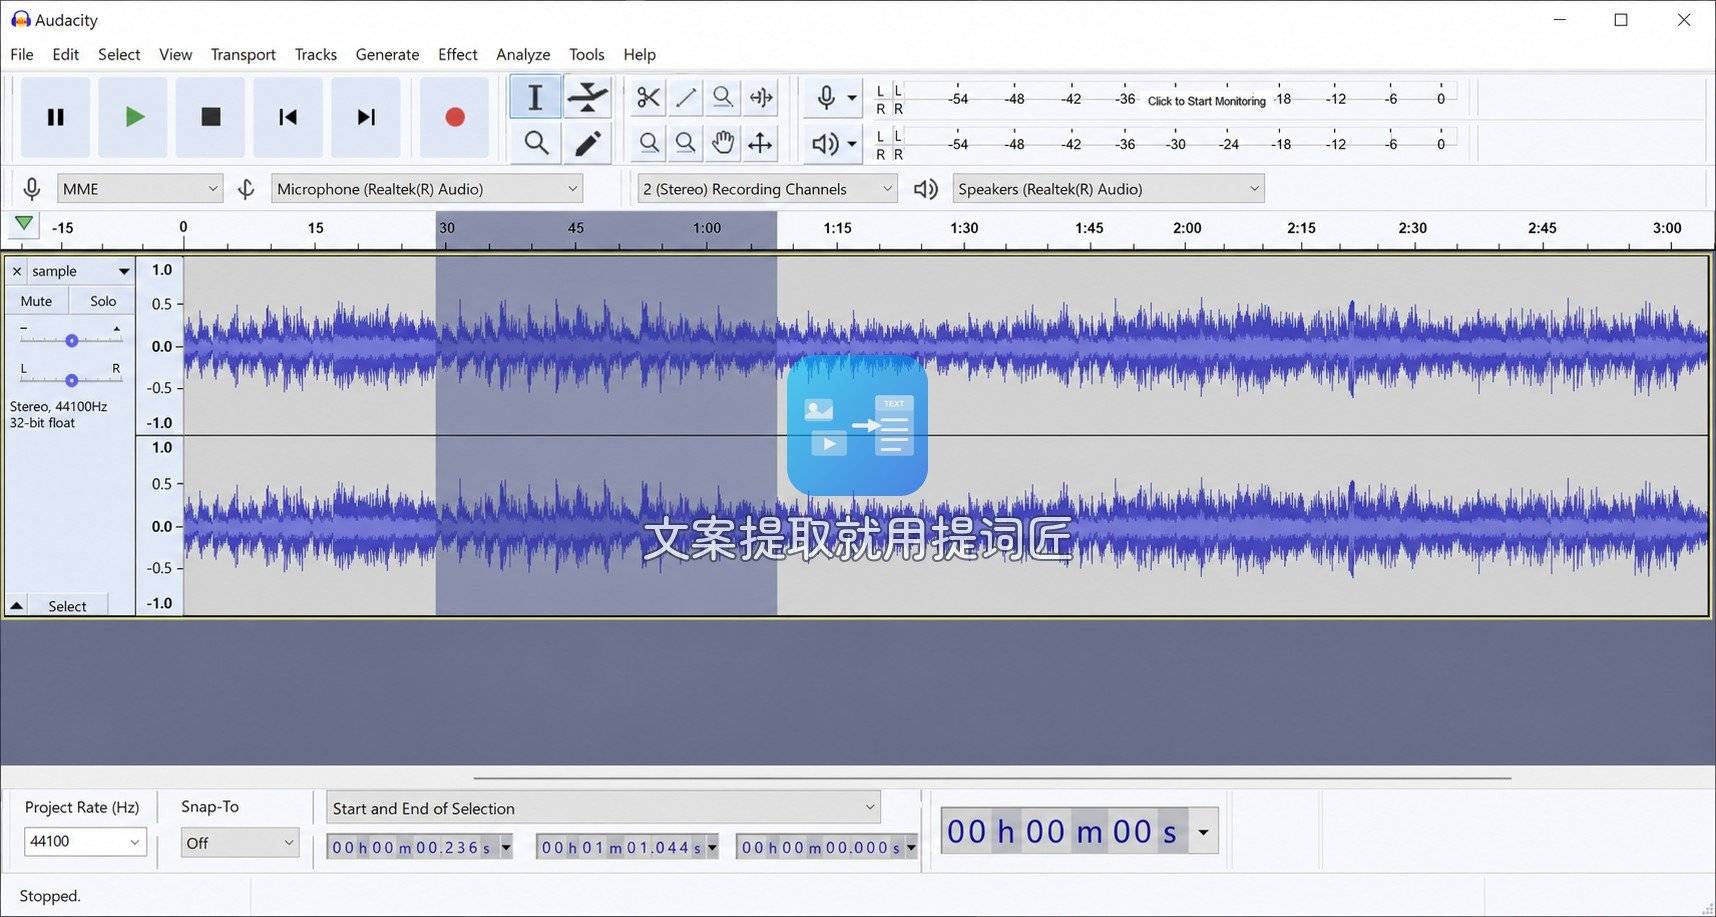Open the Tracks menu

pyautogui.click(x=316, y=54)
